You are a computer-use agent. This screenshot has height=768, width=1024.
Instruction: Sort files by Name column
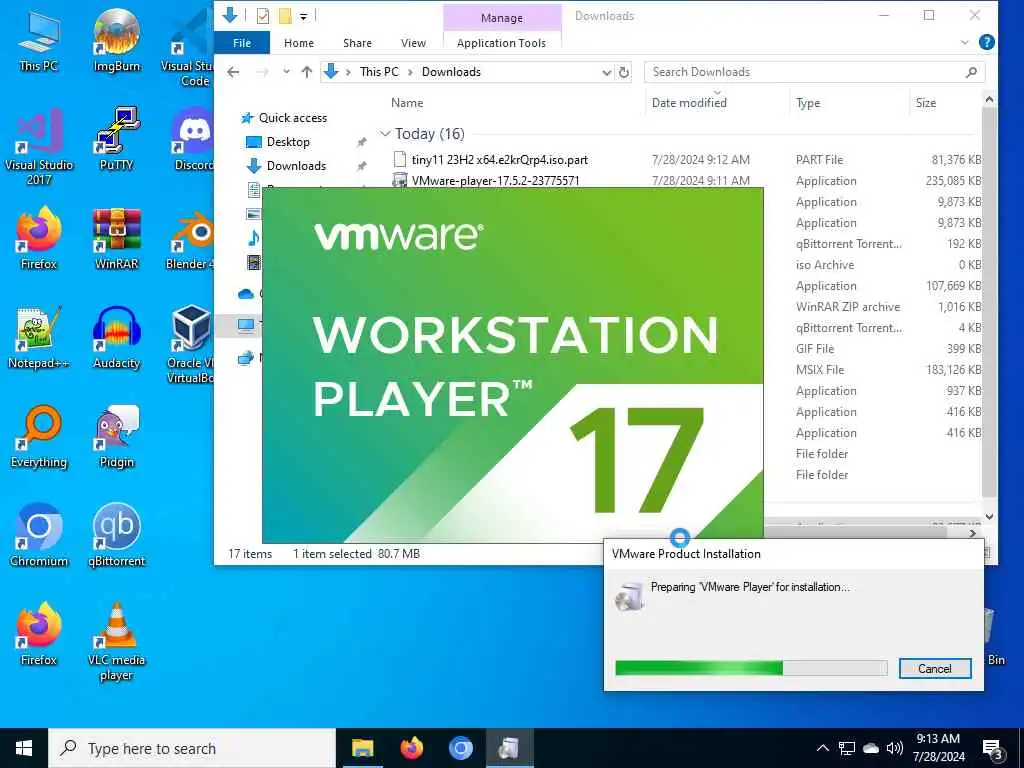click(x=407, y=103)
